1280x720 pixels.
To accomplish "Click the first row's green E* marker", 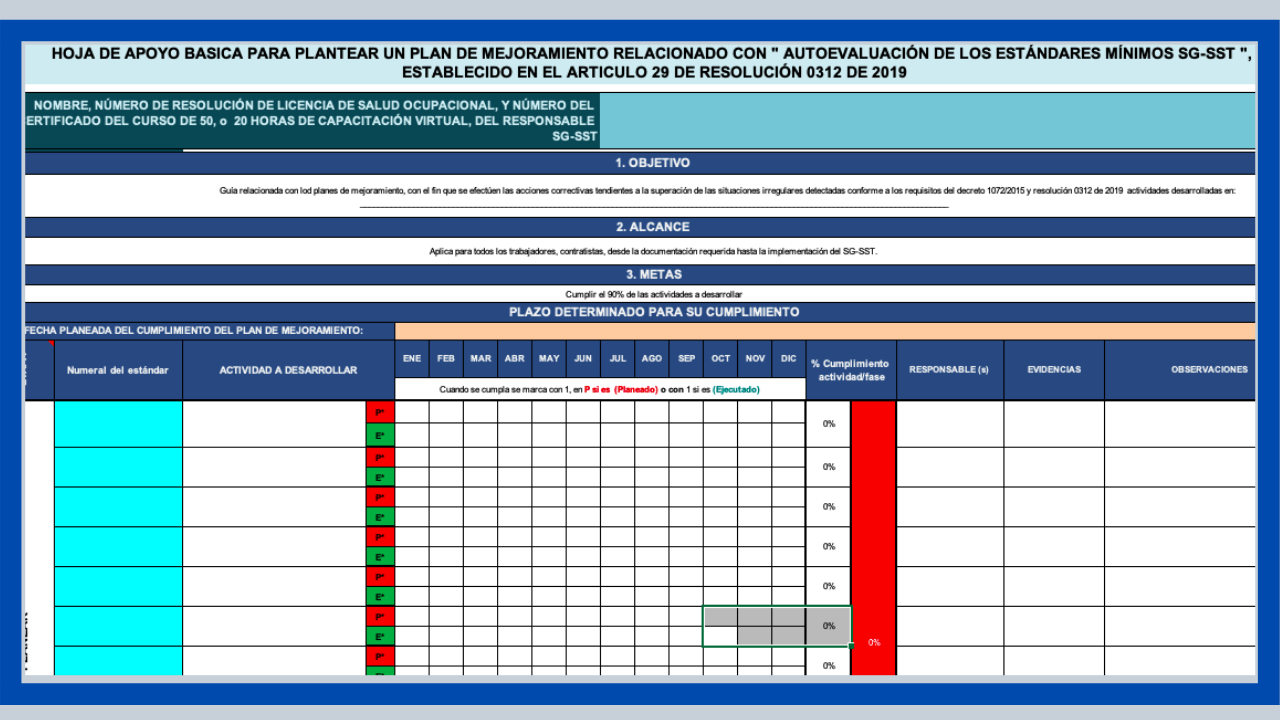I will pyautogui.click(x=380, y=436).
